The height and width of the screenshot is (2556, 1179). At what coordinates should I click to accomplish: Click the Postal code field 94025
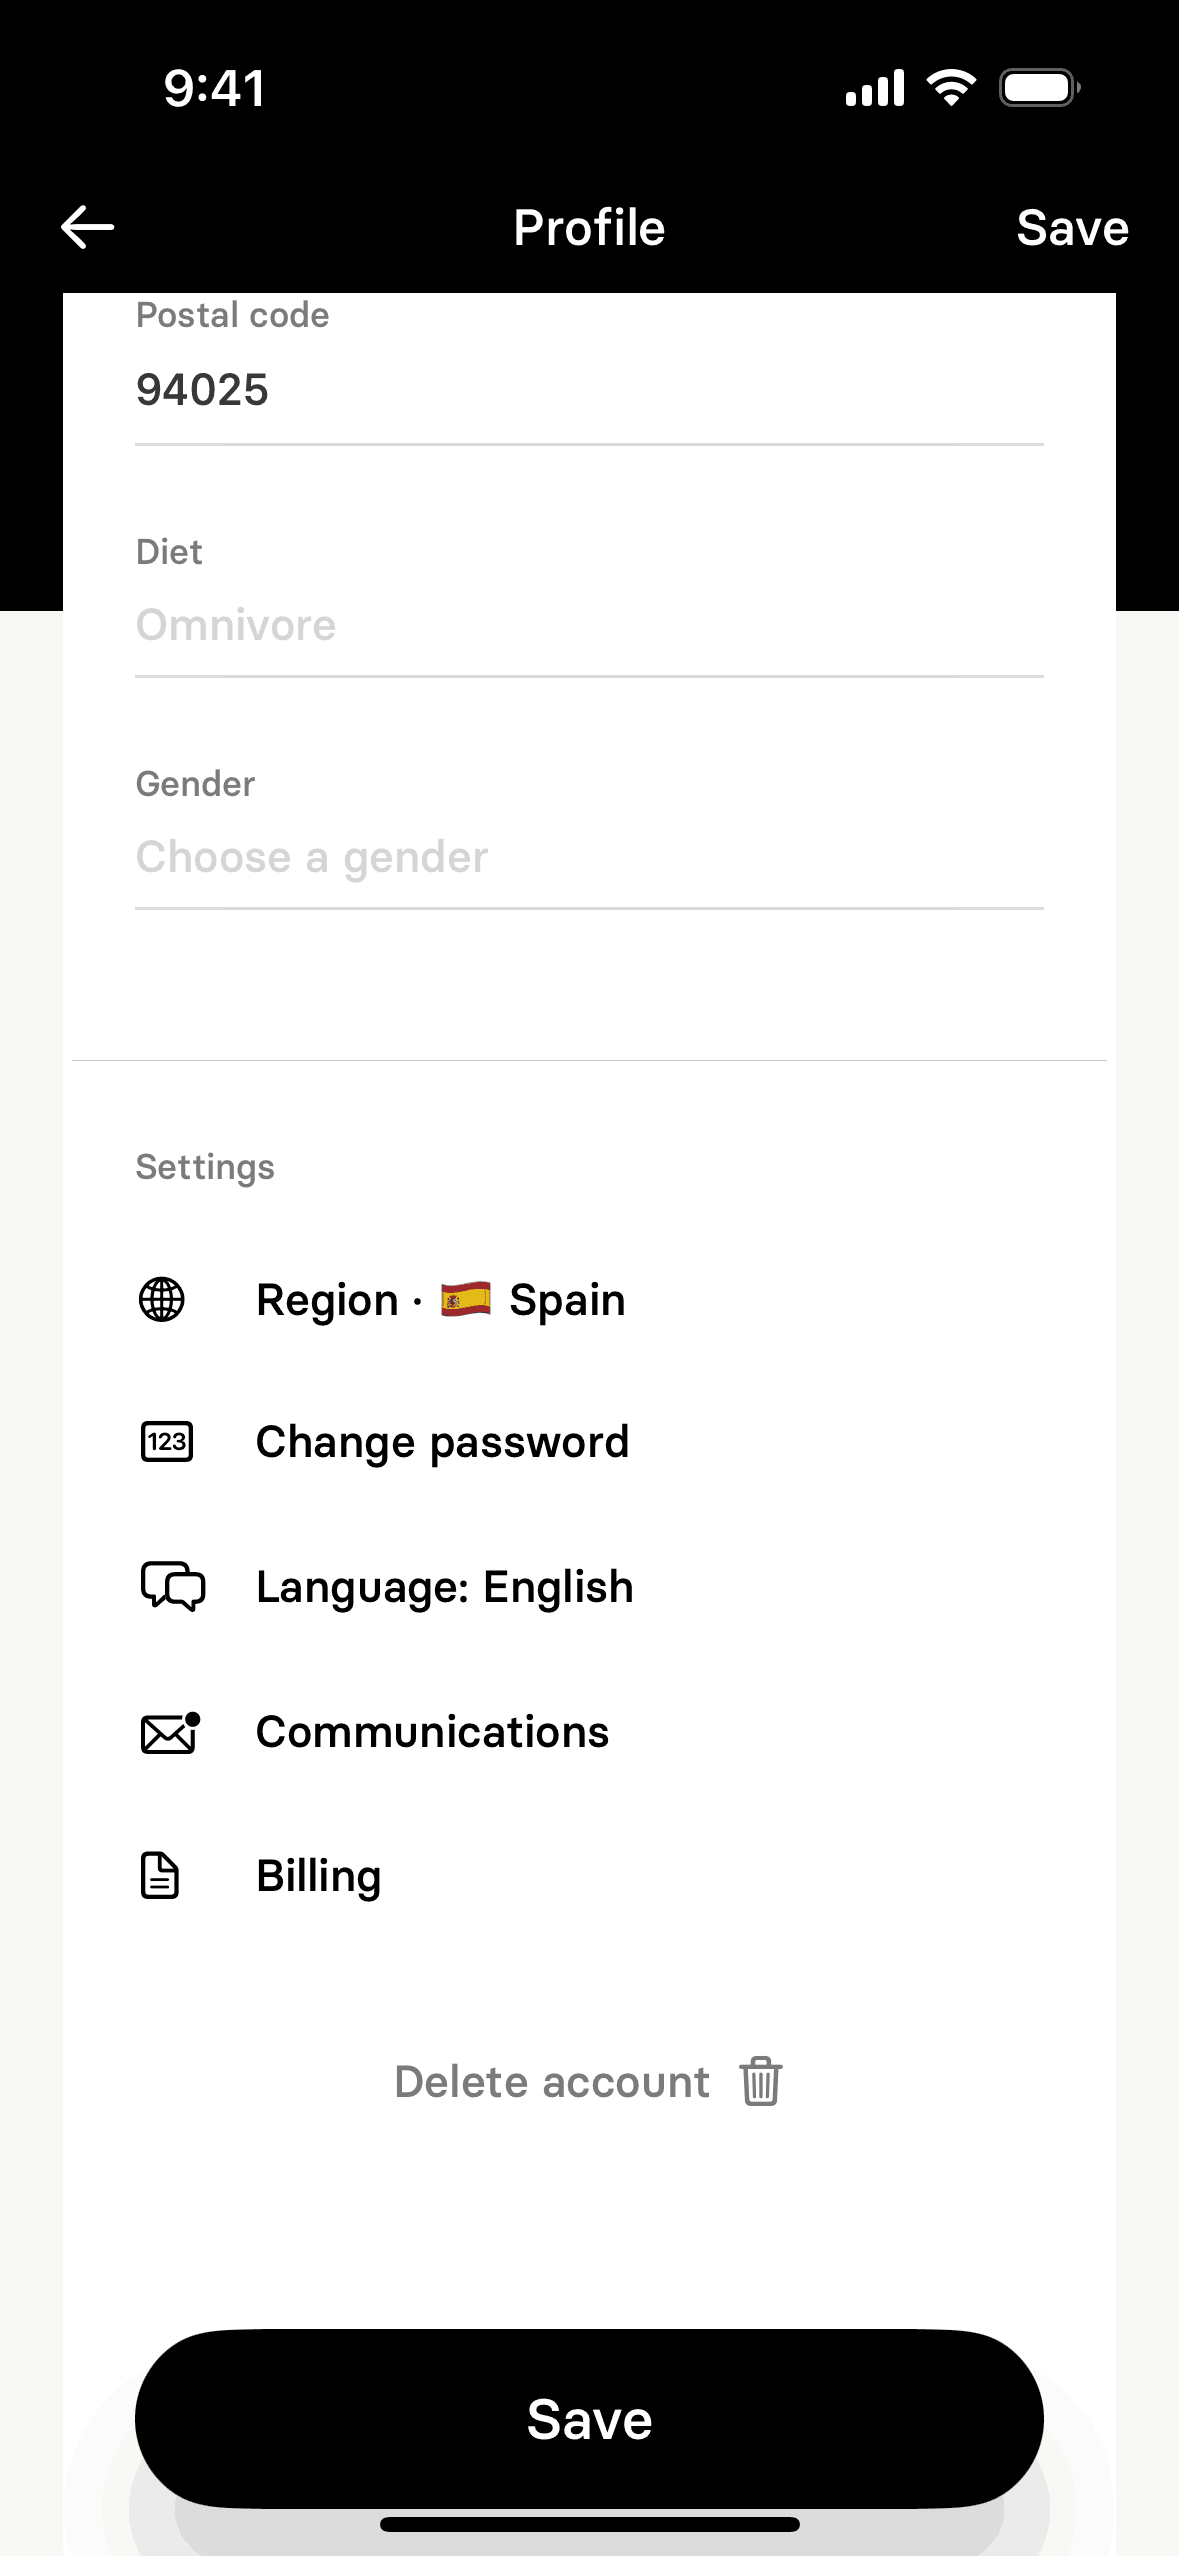click(589, 390)
